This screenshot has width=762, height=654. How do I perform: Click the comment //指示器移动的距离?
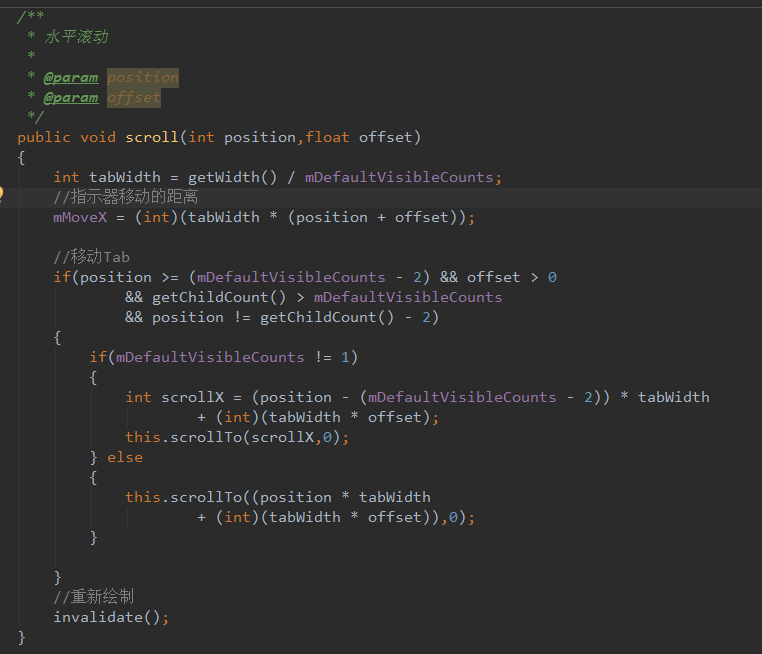point(125,197)
